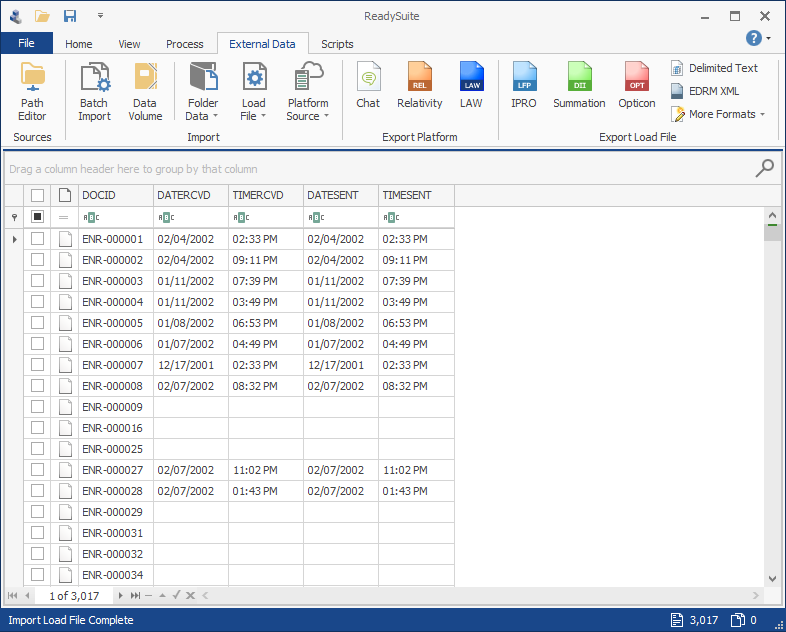
Task: Open the More Formats dropdown
Action: tap(719, 114)
